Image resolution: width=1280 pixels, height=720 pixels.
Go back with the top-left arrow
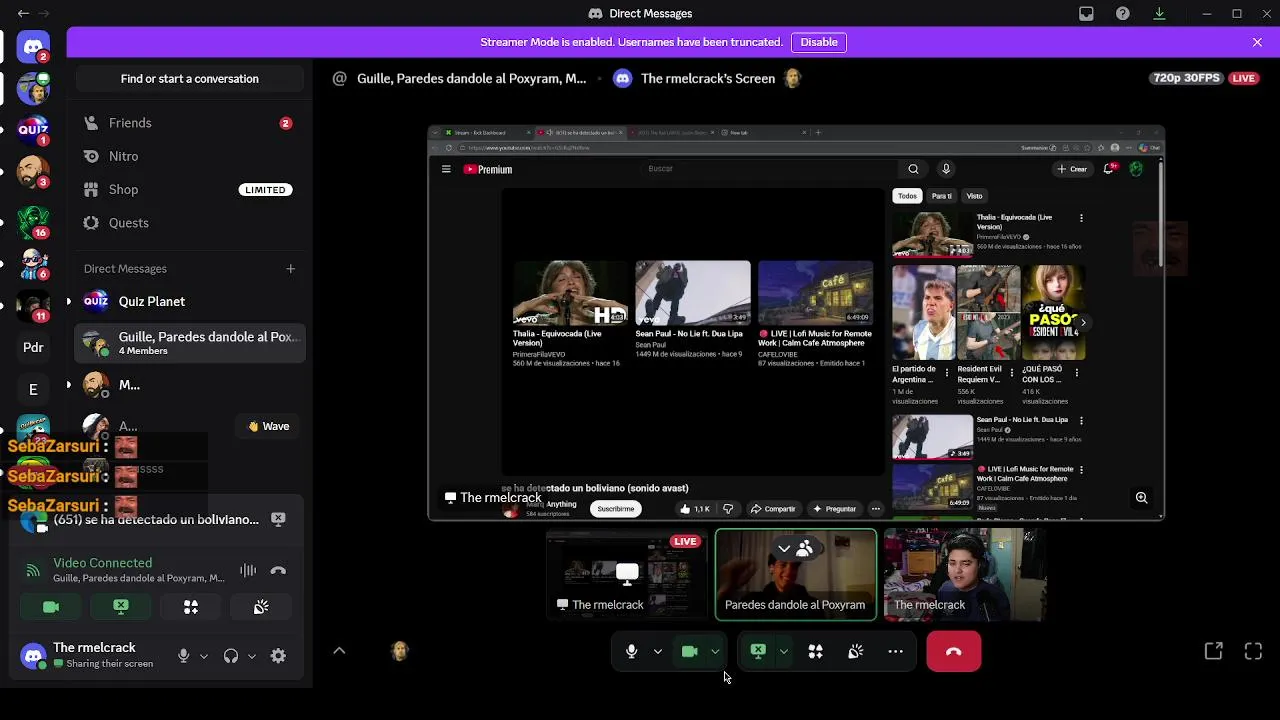[23, 13]
